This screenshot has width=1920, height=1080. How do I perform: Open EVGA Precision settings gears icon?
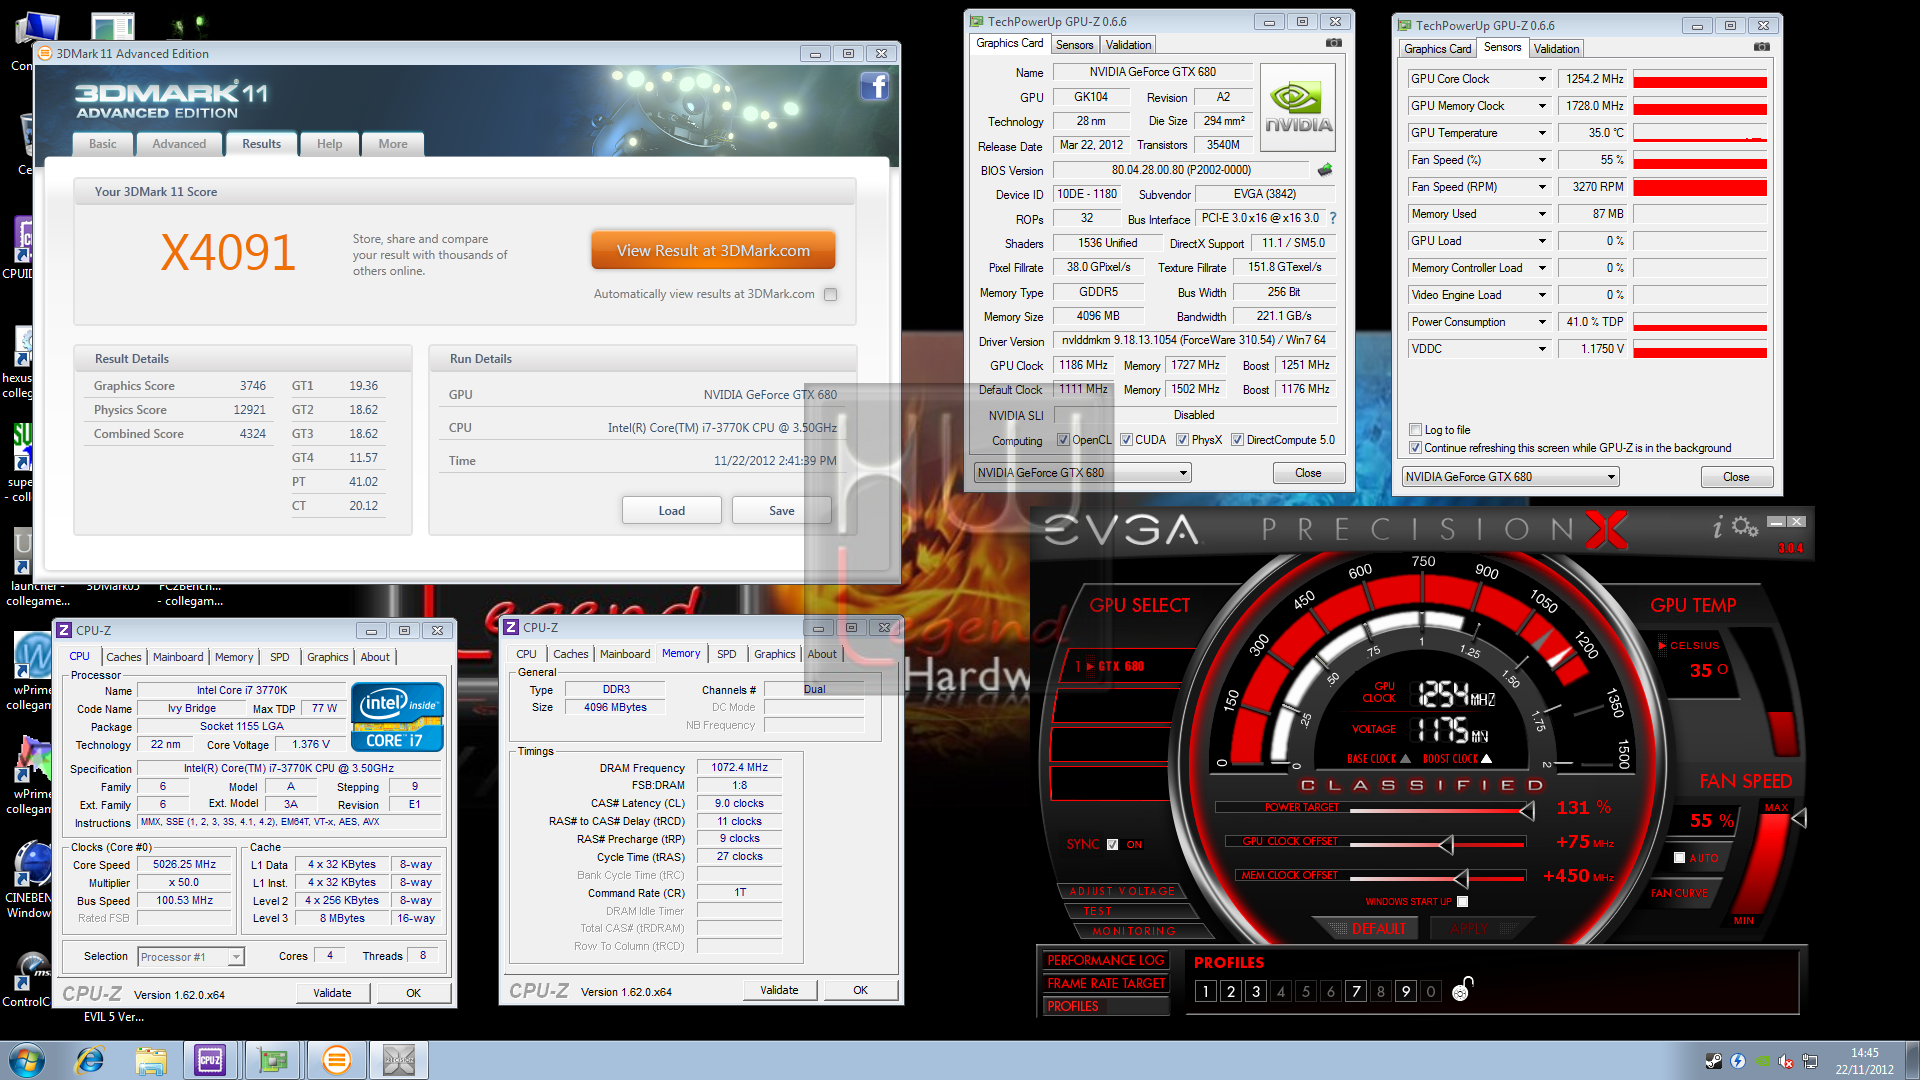pyautogui.click(x=1745, y=526)
